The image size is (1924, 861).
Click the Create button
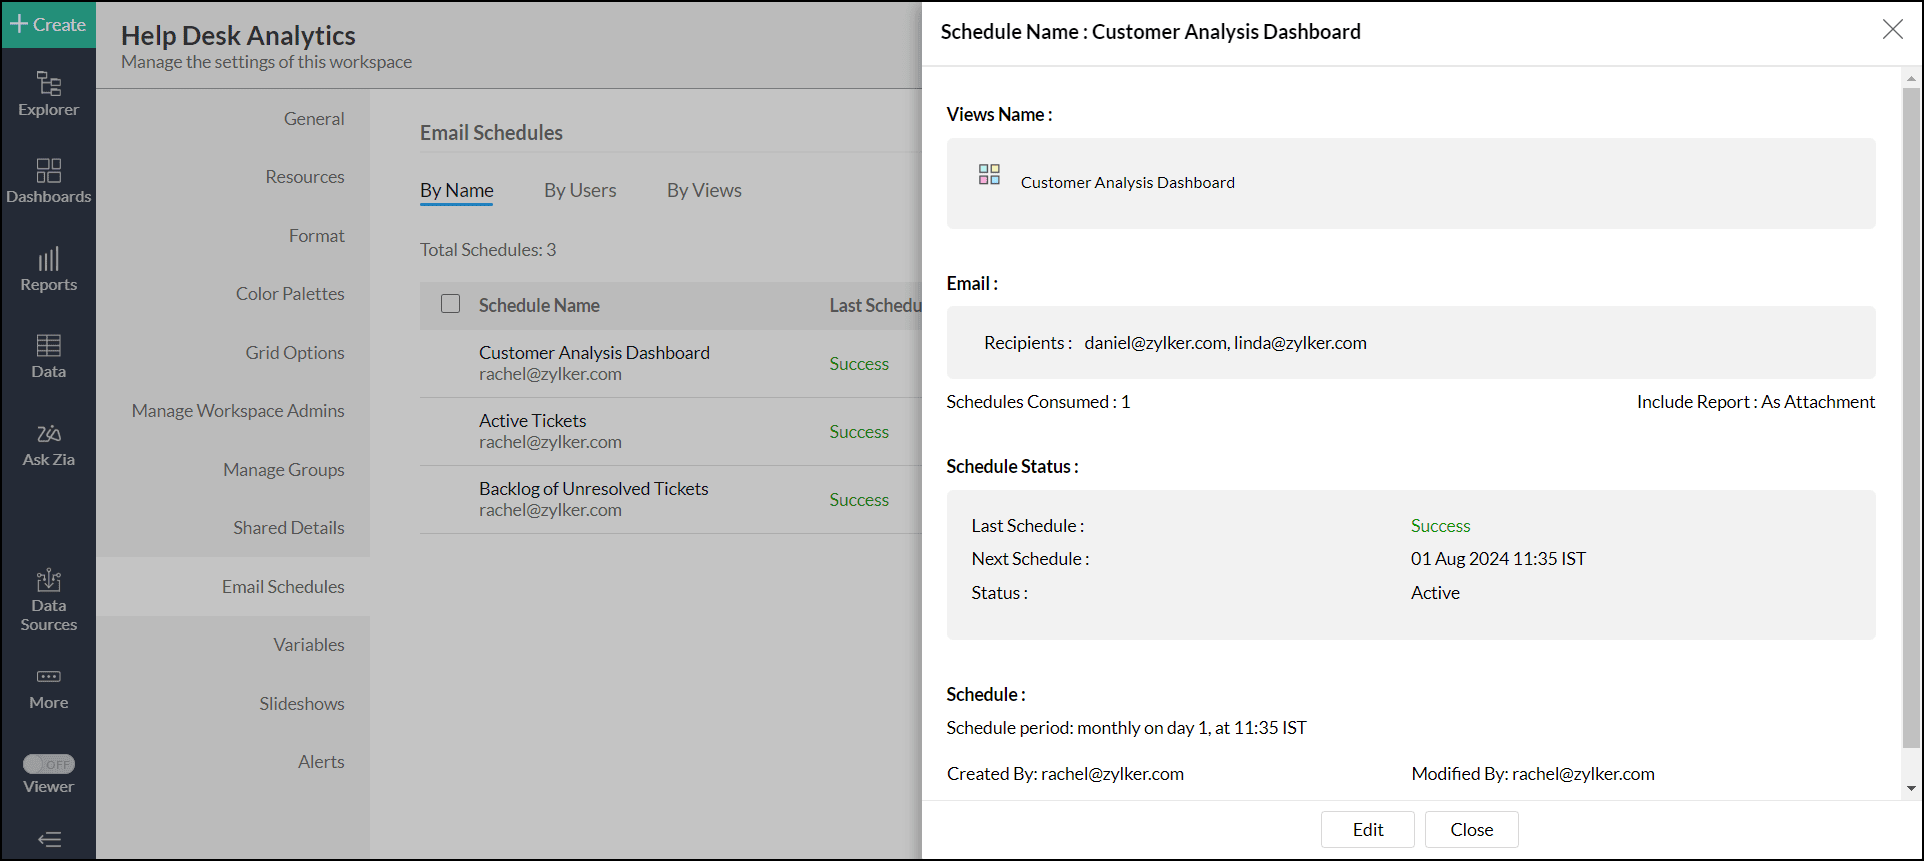coord(48,24)
